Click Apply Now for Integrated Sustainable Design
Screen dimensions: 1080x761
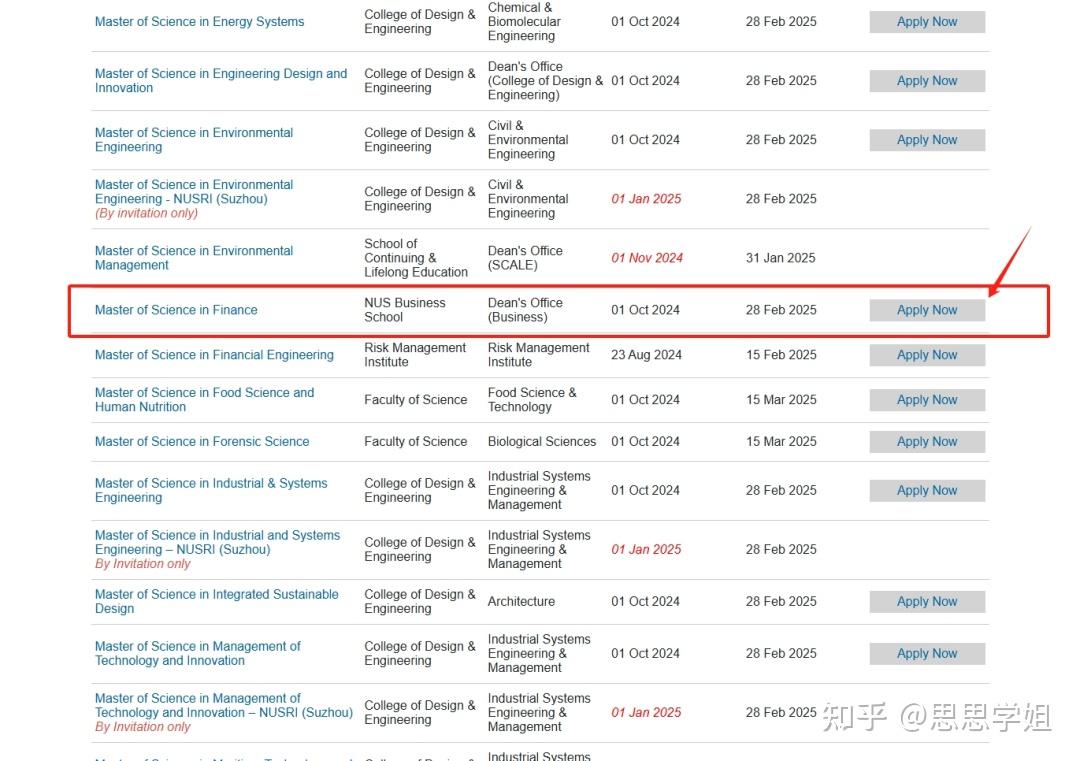tap(926, 601)
